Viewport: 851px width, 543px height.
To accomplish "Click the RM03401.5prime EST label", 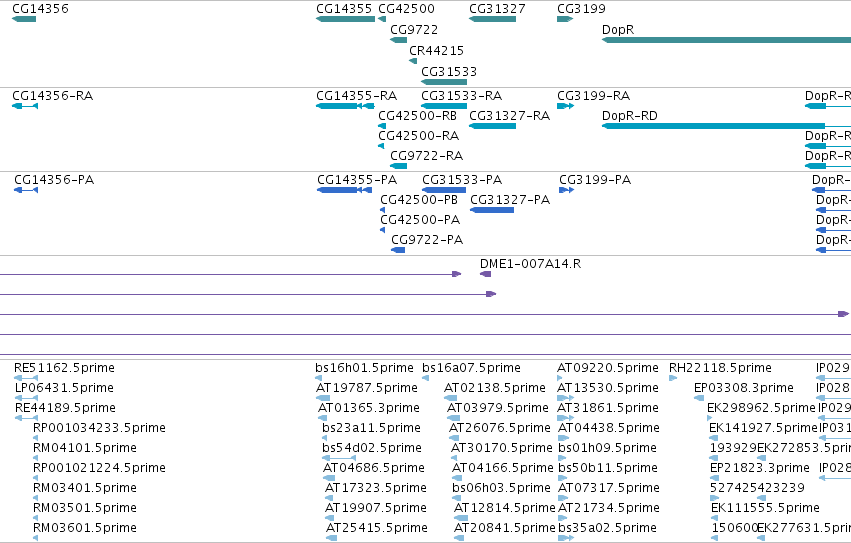I will click(x=85, y=489).
